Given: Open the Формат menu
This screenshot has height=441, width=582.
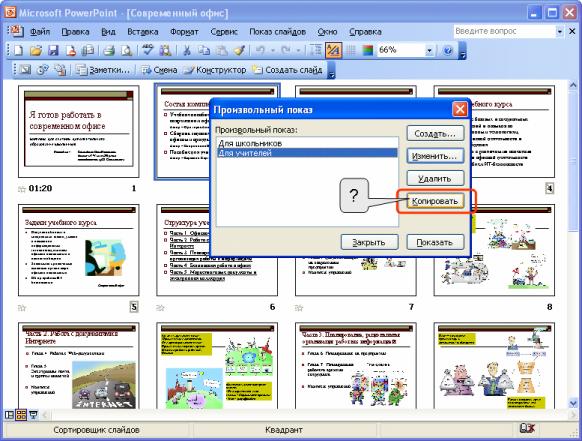Looking at the screenshot, I should coord(184,32).
